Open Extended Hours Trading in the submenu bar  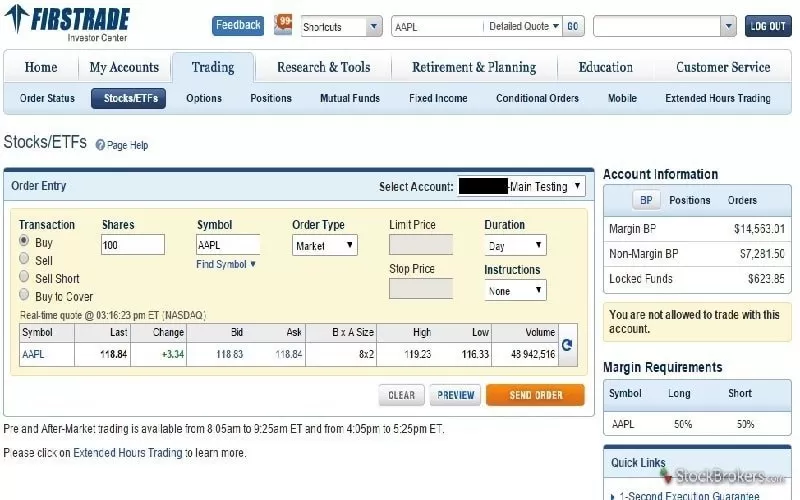click(x=717, y=98)
